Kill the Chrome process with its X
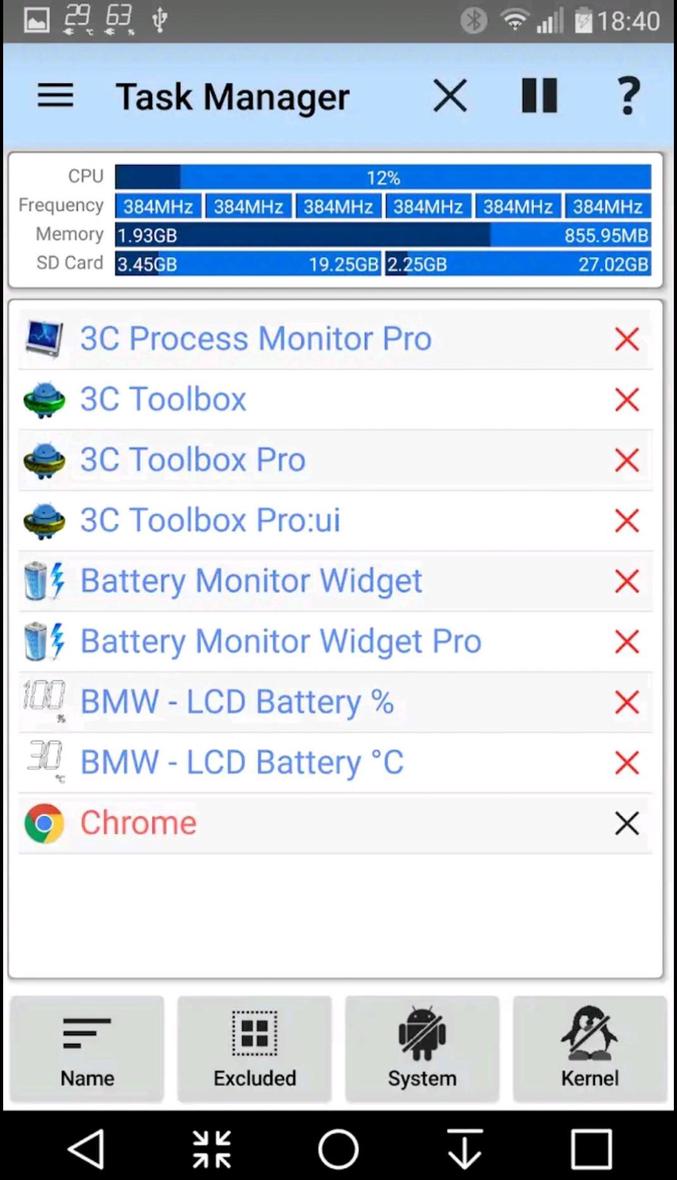 click(626, 822)
